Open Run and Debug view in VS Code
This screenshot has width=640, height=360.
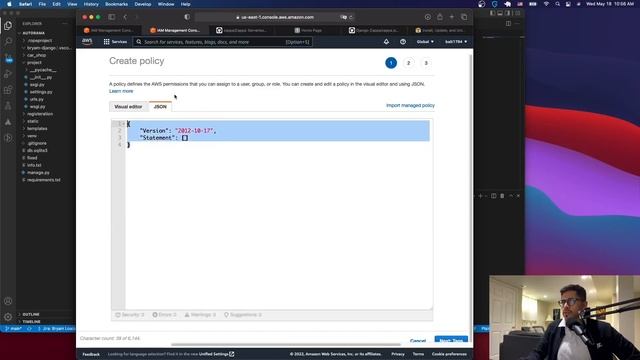tap(8, 74)
